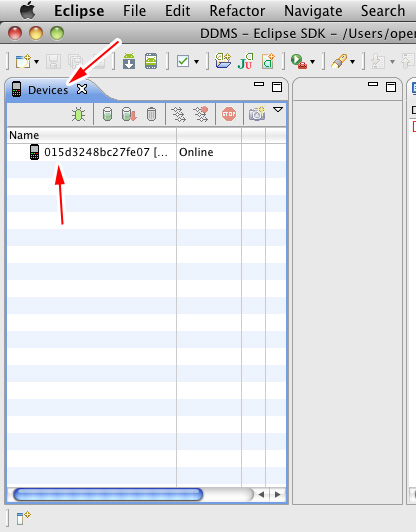Close the Devices view tab
Image resolution: width=416 pixels, height=532 pixels.
82,89
